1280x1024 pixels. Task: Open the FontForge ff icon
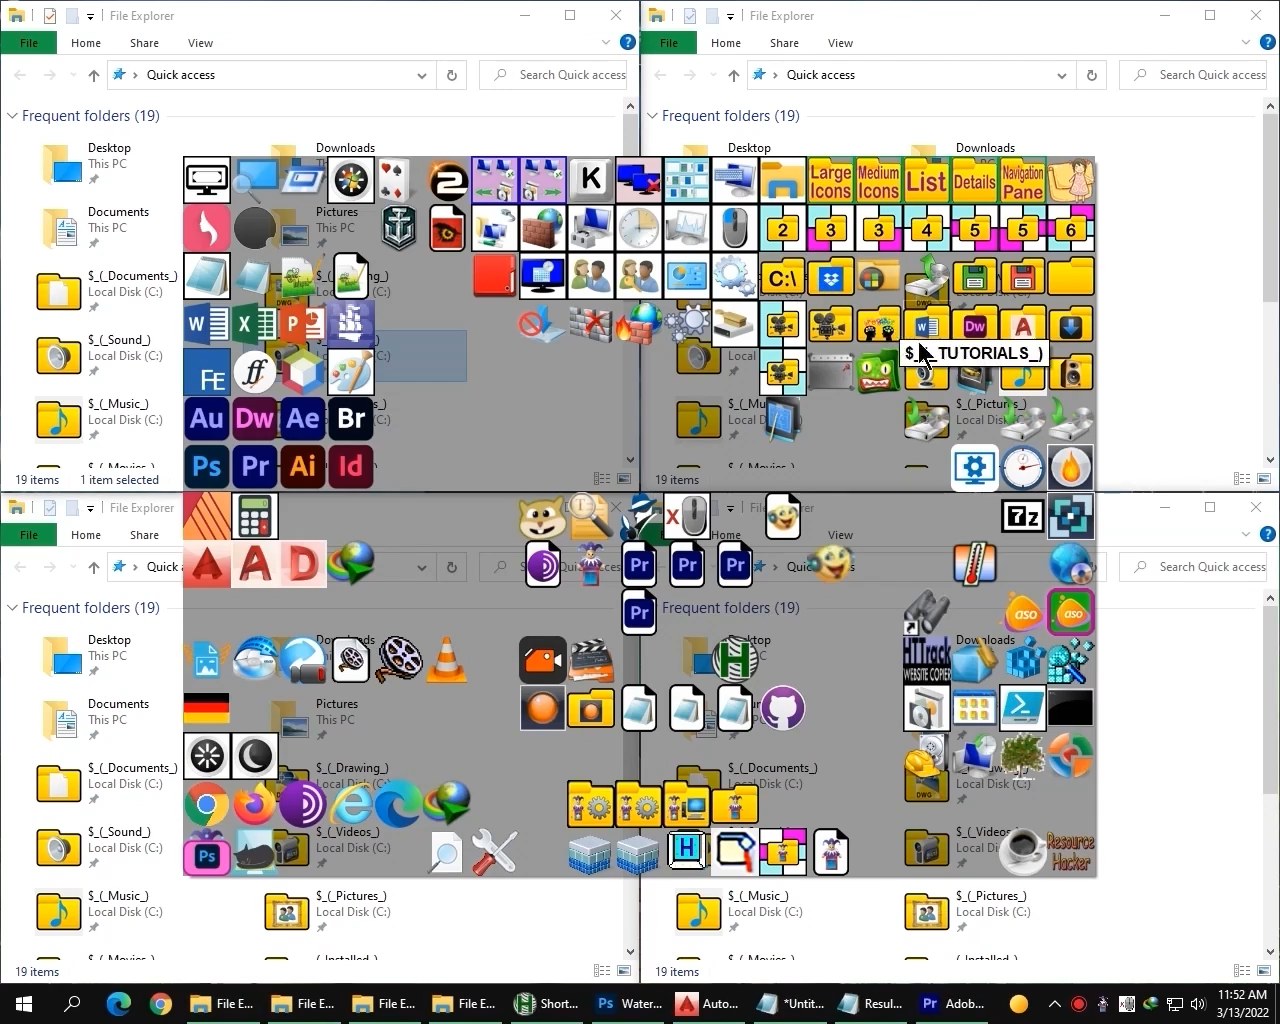tap(255, 372)
